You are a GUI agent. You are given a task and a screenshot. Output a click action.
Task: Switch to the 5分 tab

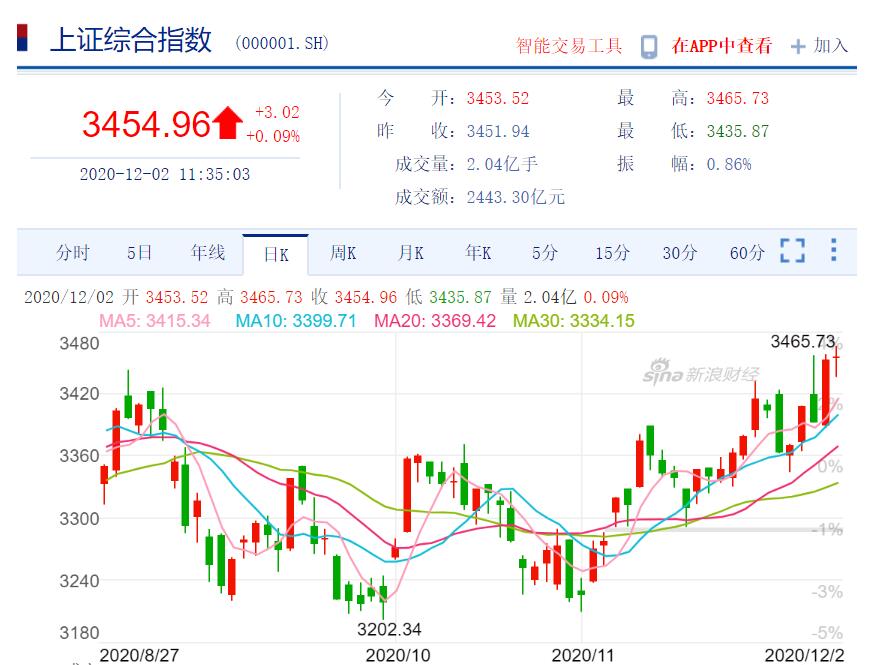tap(545, 253)
